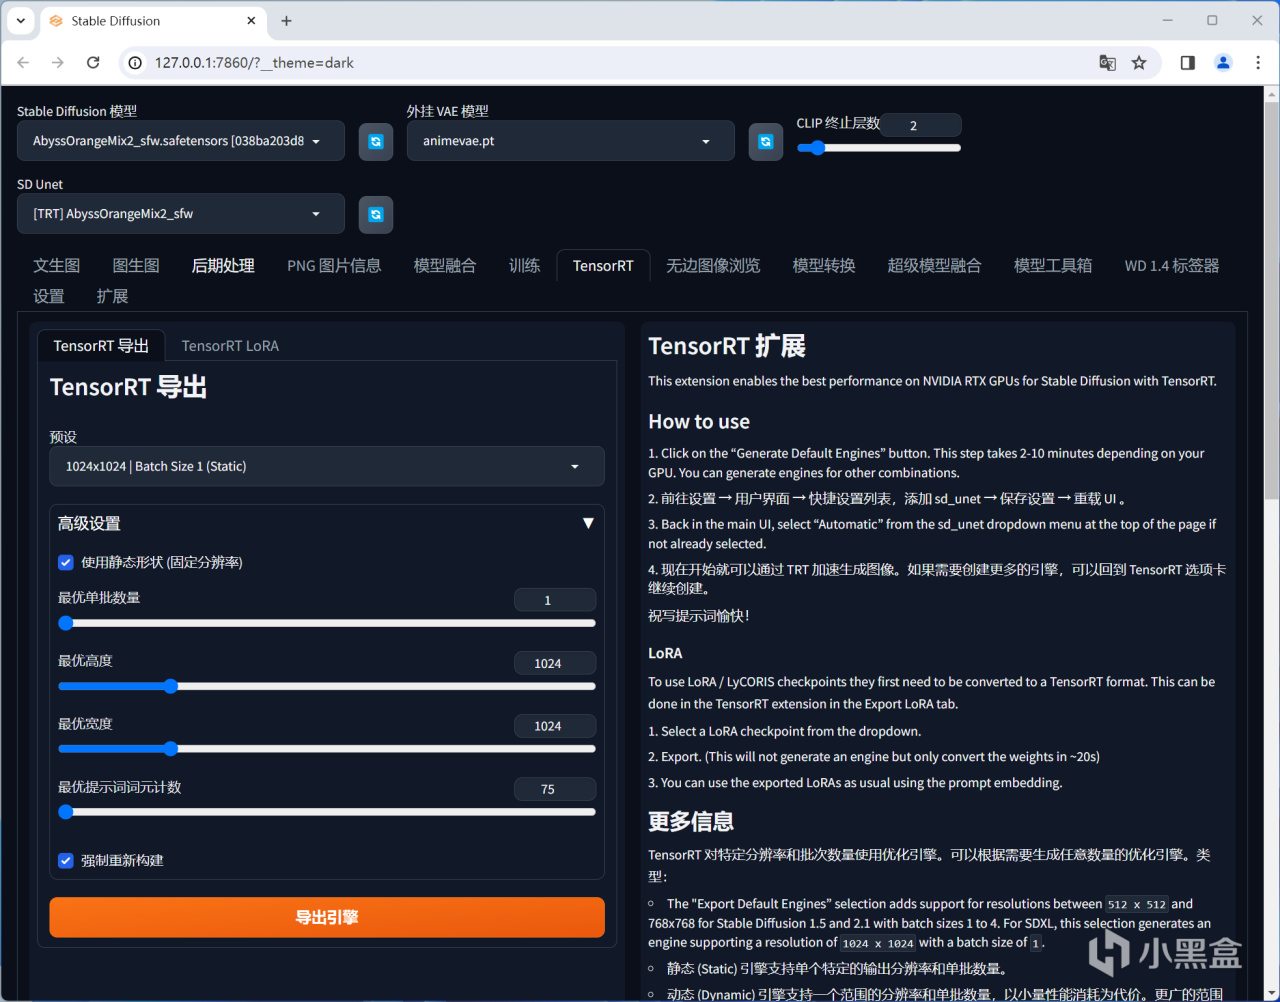Click the 最优单批数量 value field

pyautogui.click(x=555, y=600)
